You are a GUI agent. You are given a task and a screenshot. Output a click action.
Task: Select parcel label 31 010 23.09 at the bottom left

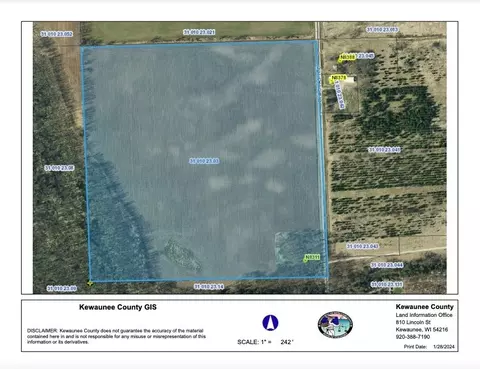pos(62,288)
